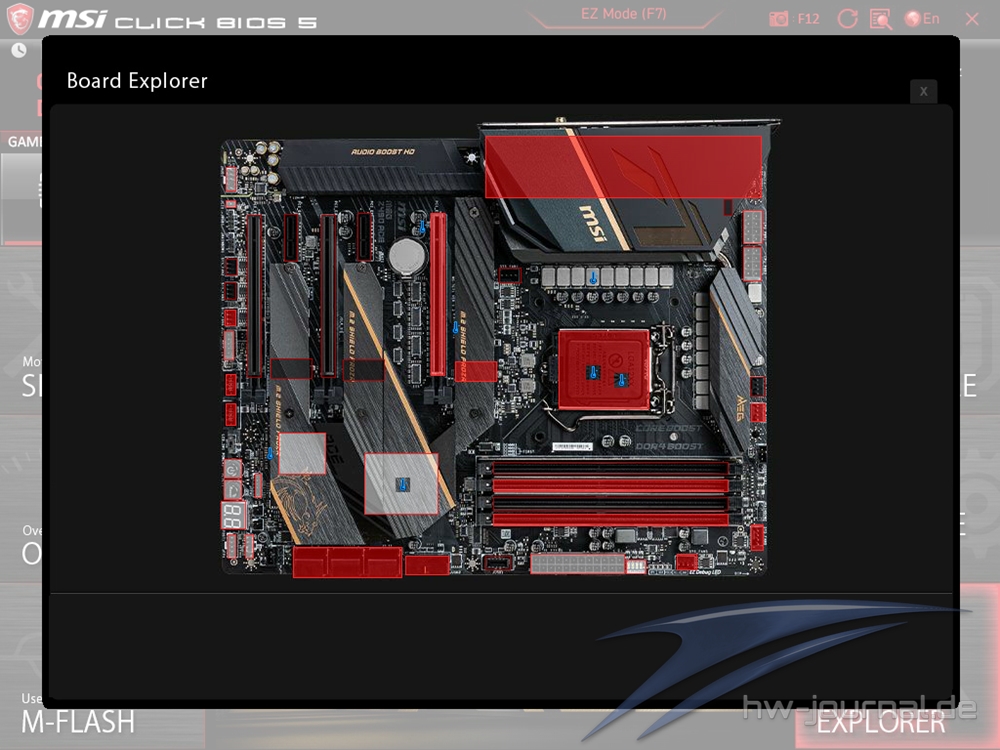Click the thermometer icon on the chipset heatsink
1000x750 pixels.
pos(402,485)
